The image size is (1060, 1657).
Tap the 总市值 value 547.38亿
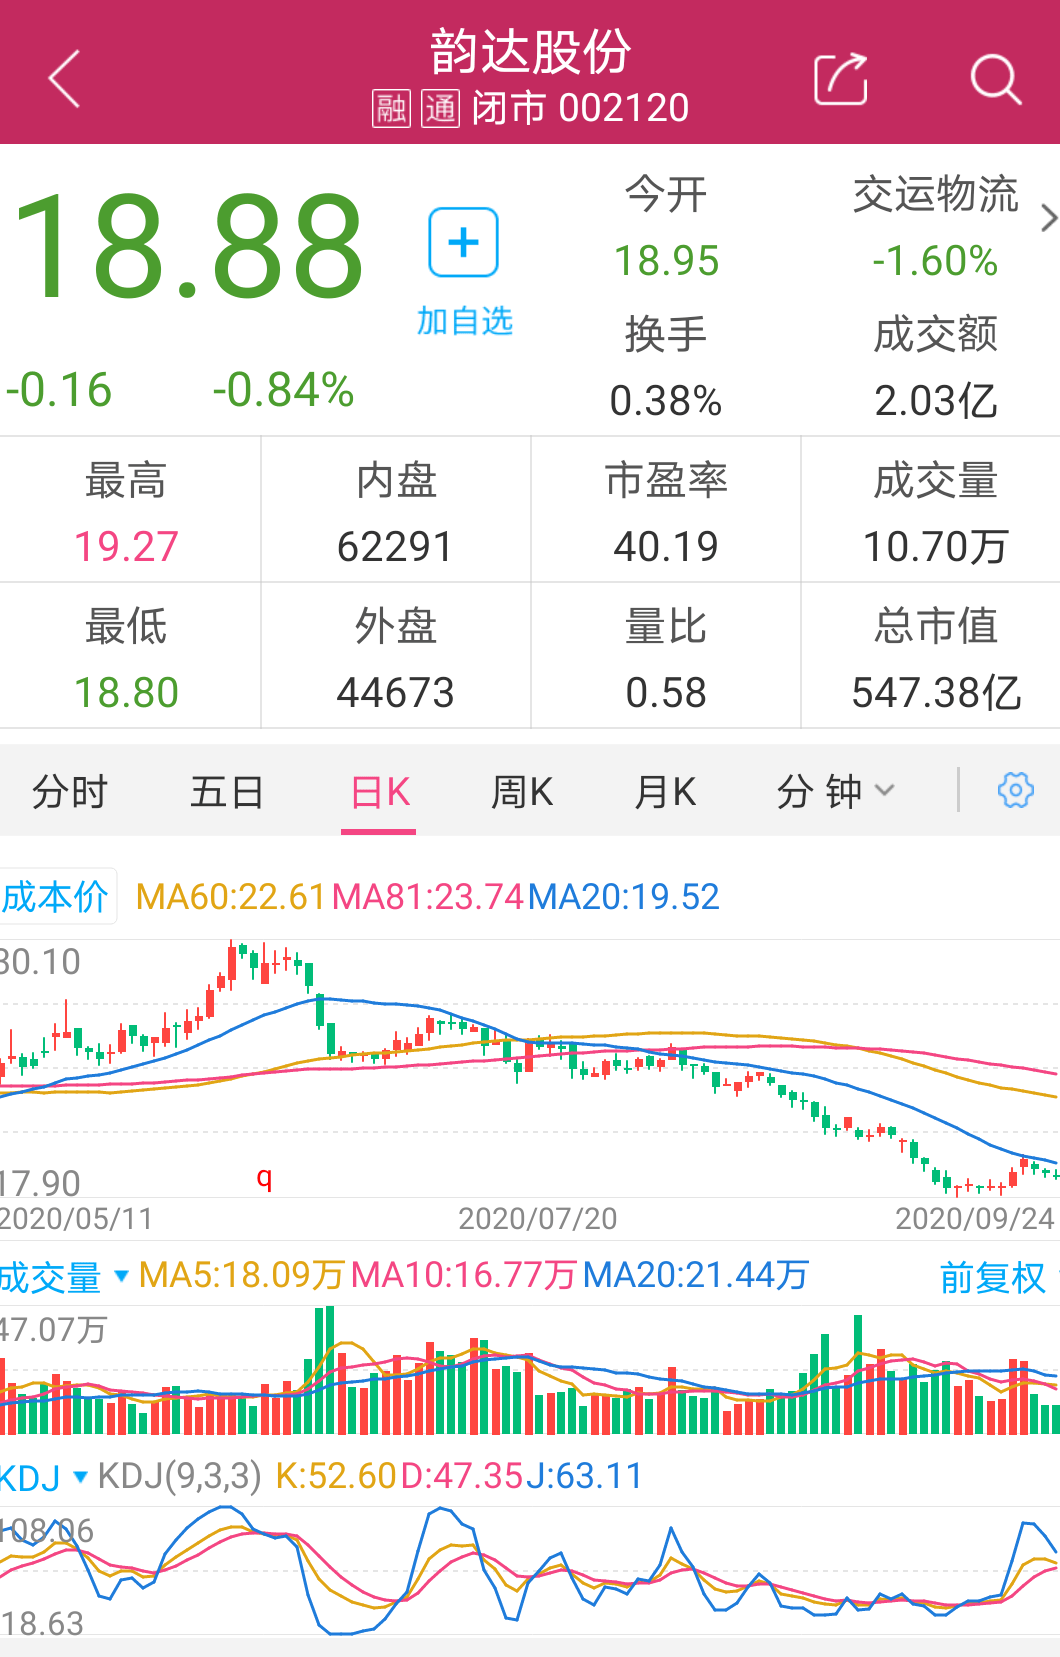coord(936,693)
